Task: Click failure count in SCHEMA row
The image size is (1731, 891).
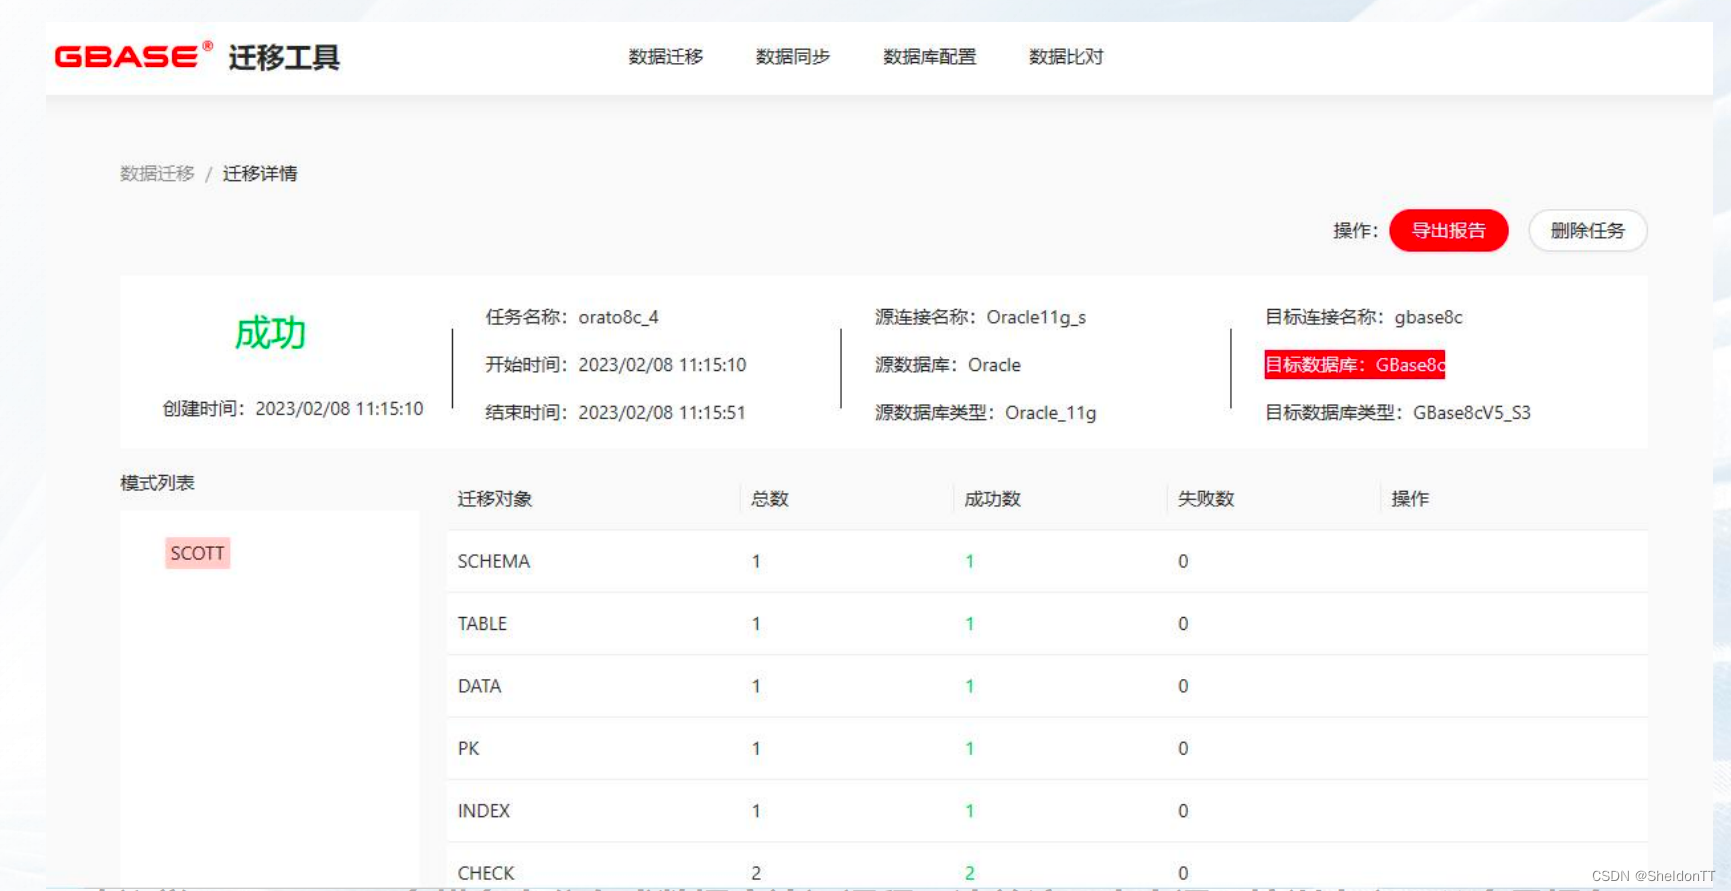Action: point(1183,562)
